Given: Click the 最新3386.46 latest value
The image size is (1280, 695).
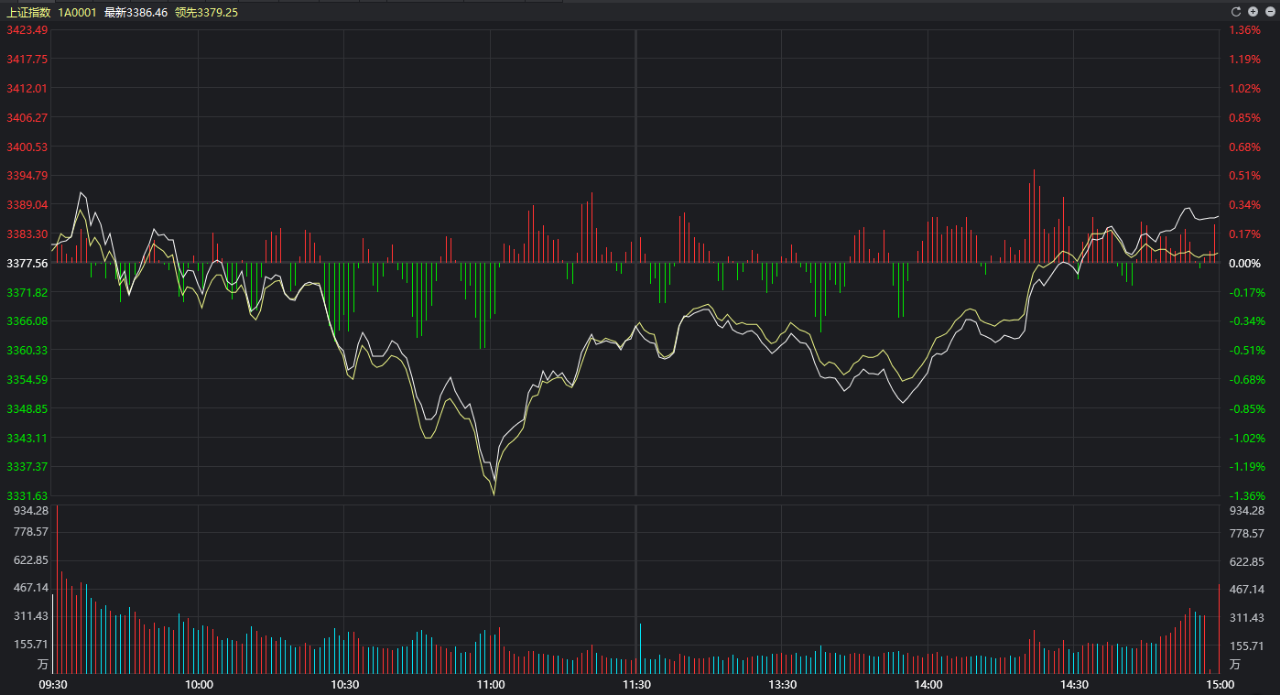Looking at the screenshot, I should point(136,12).
